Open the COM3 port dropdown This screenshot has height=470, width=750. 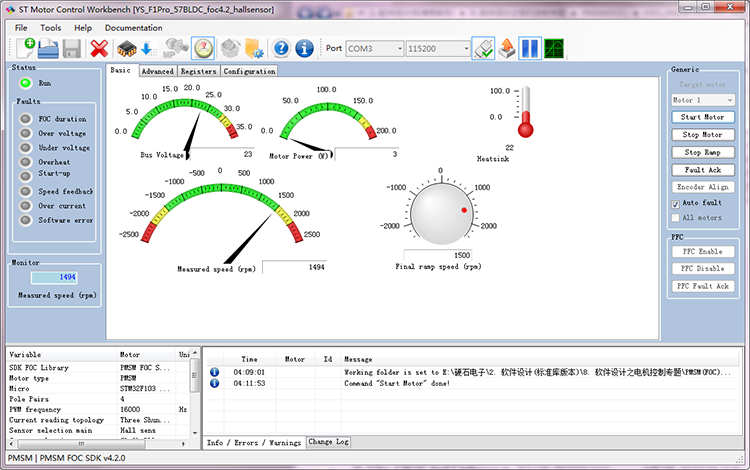(375, 48)
